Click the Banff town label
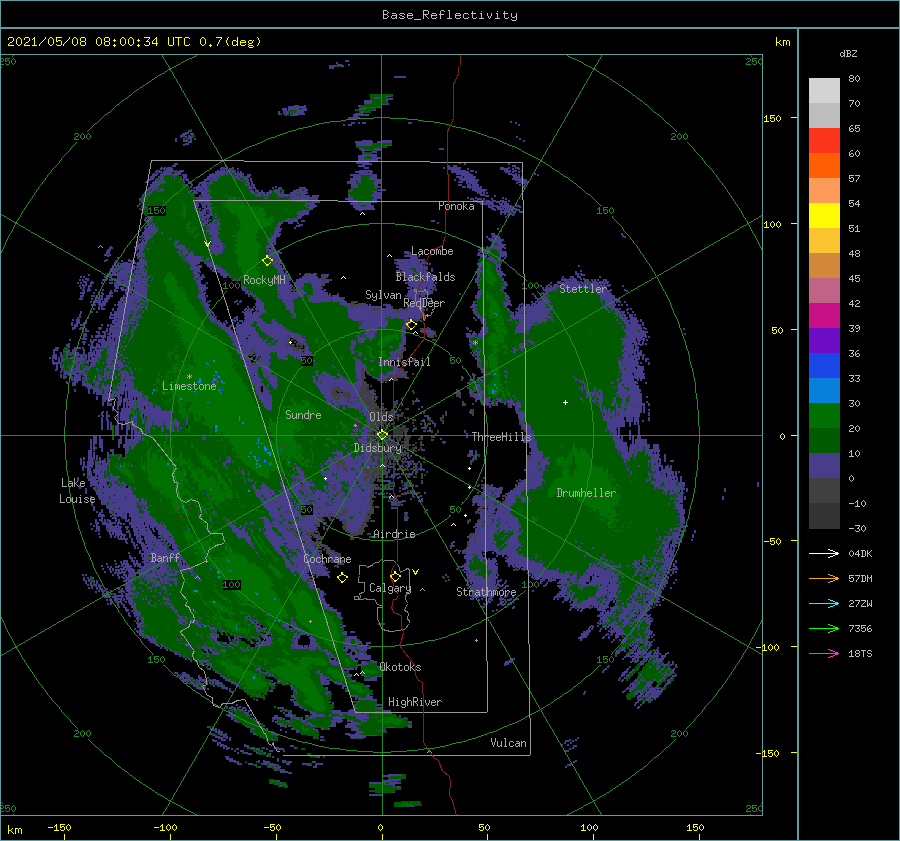The image size is (900, 841). click(165, 558)
